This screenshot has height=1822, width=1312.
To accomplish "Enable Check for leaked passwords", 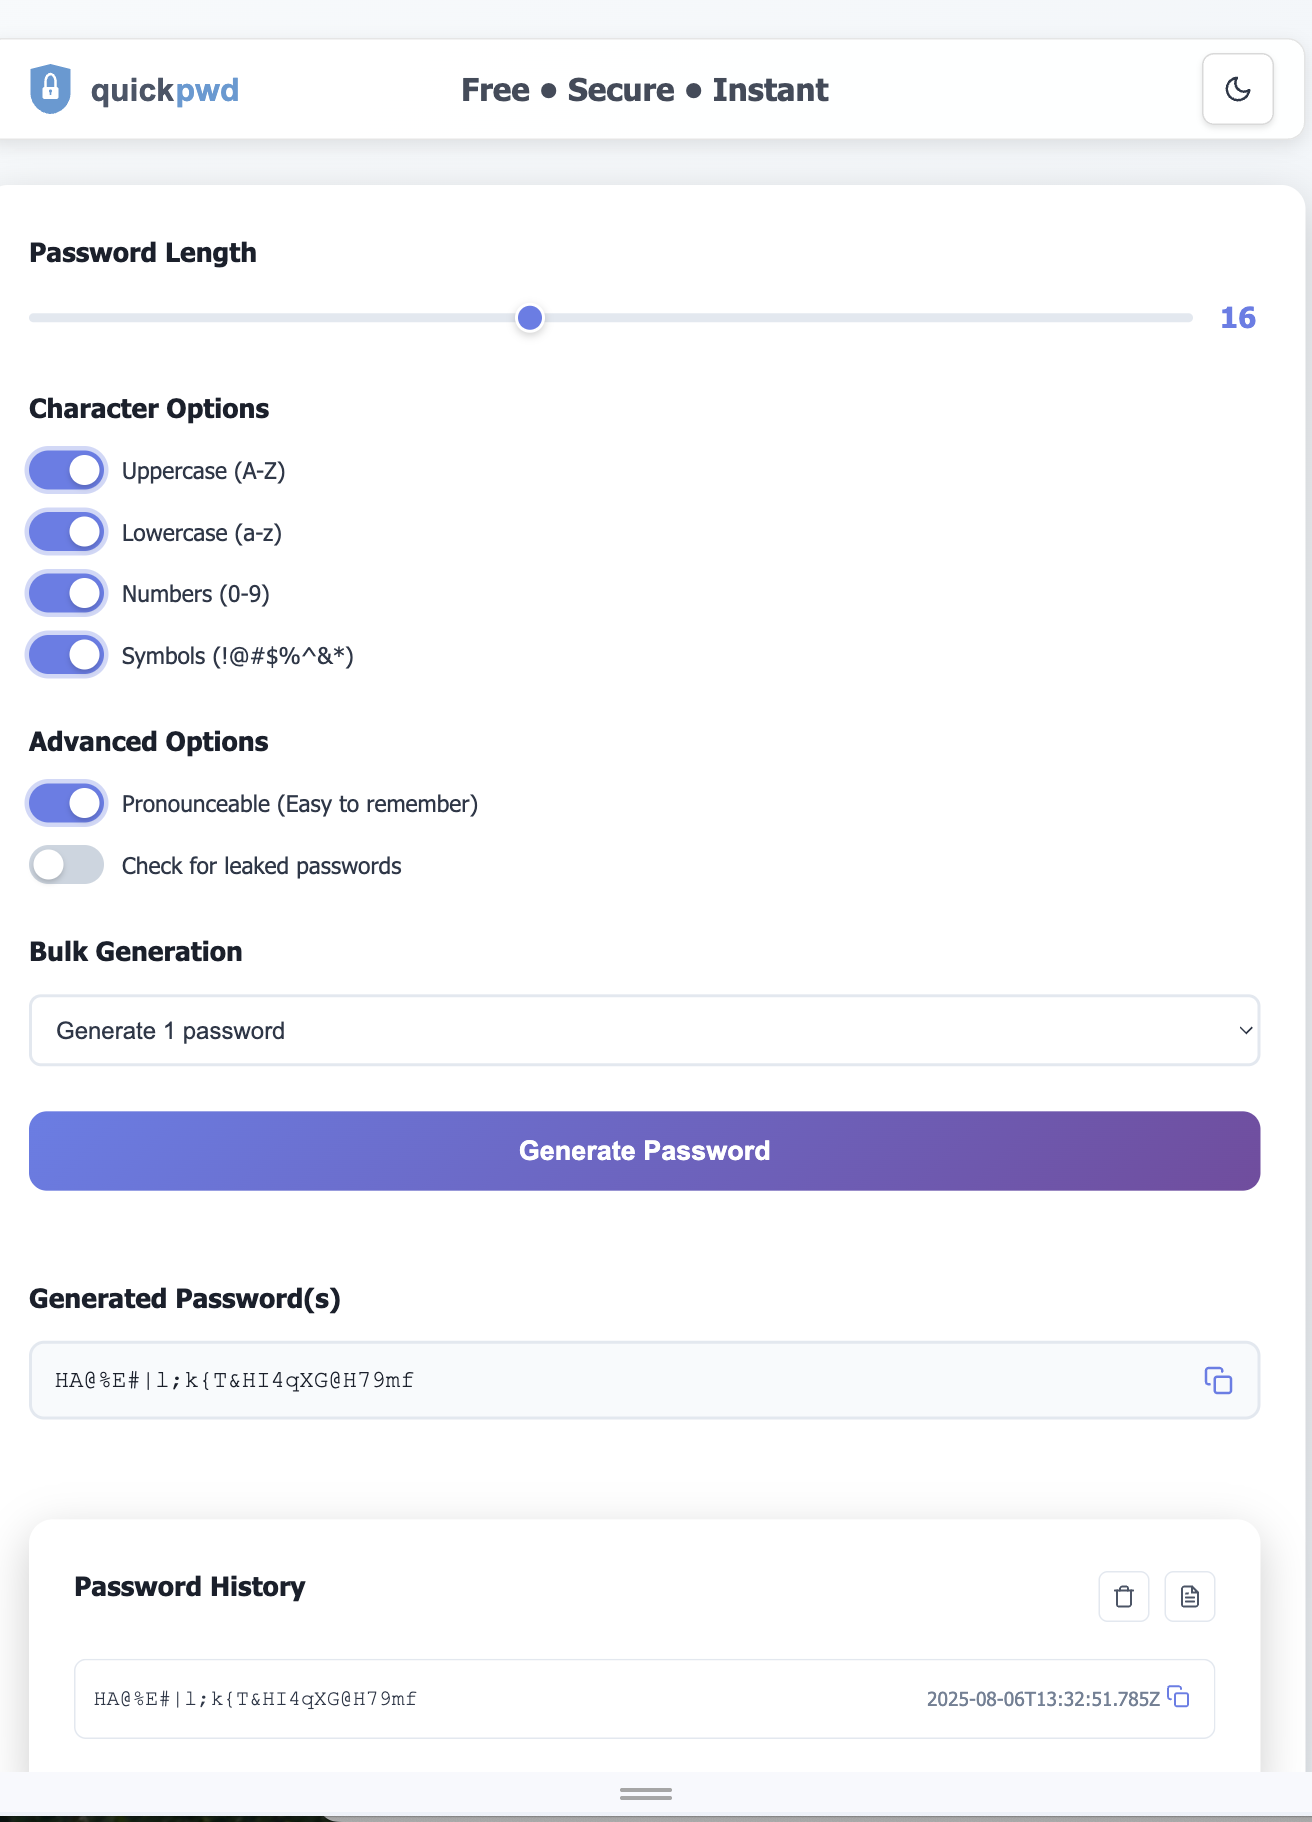I will (x=67, y=865).
